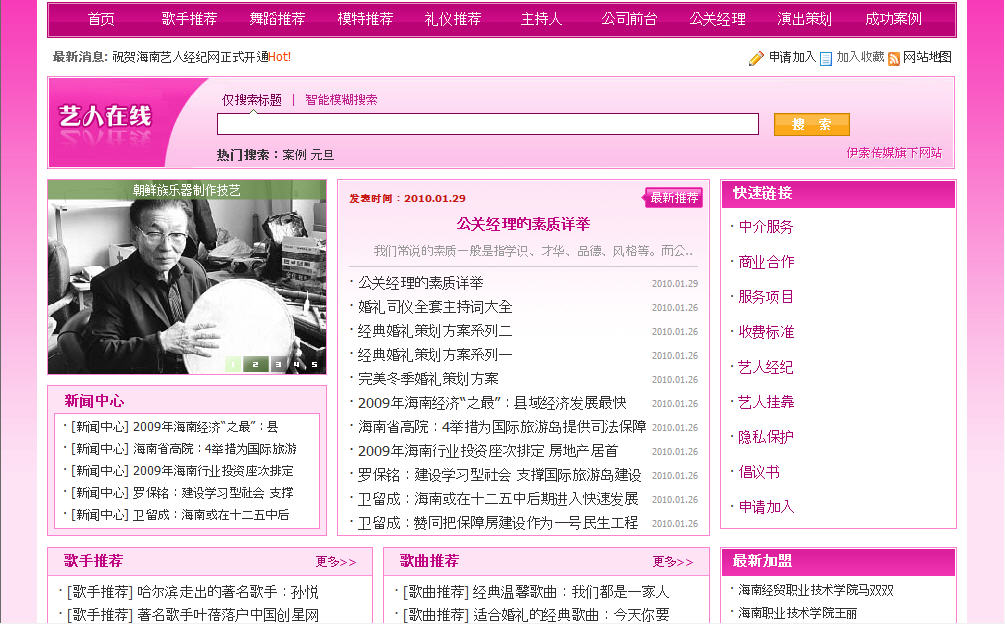1005x625 pixels.
Task: Click the 最新推荐 ribbon badge
Action: coord(674,198)
